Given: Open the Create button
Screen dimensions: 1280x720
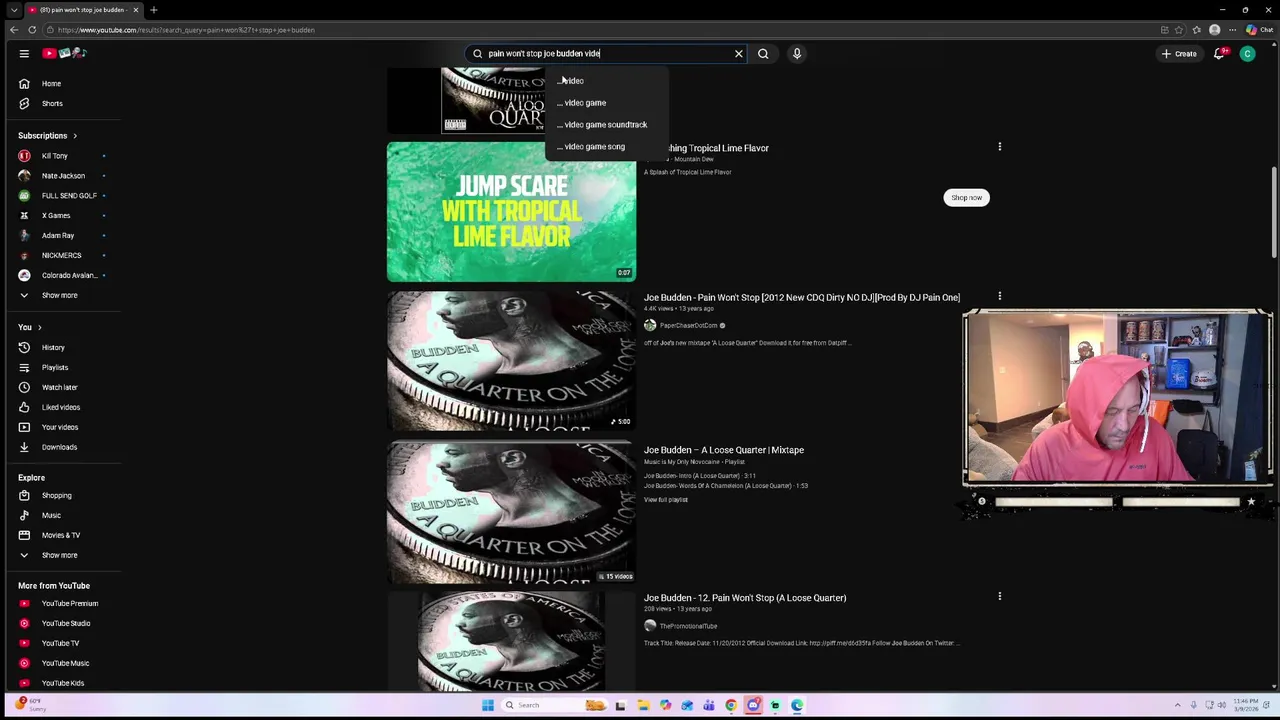Looking at the screenshot, I should point(1179,54).
